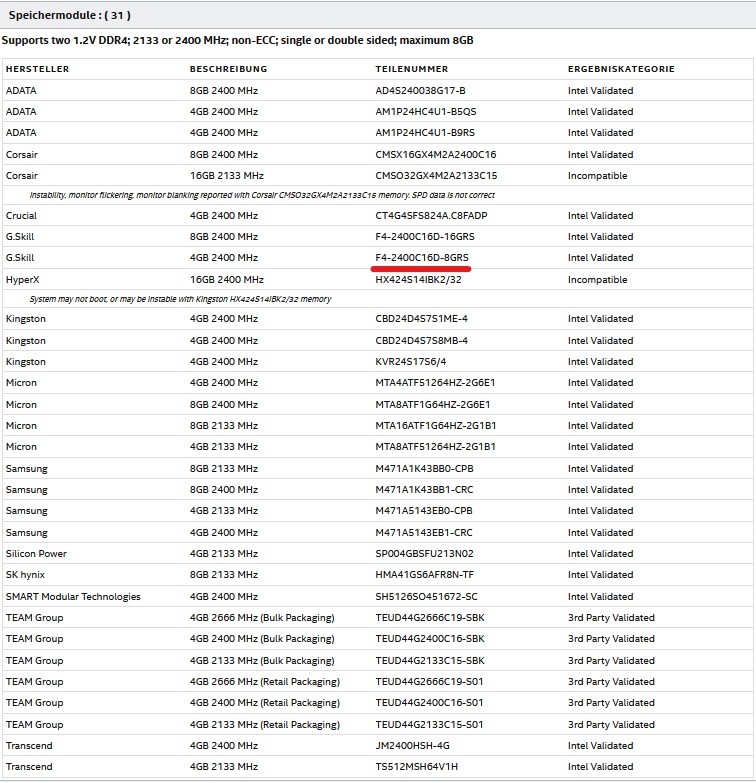Select part number M471A1K43BB1-CRC
Image resolution: width=756 pixels, height=783 pixels.
coord(424,489)
